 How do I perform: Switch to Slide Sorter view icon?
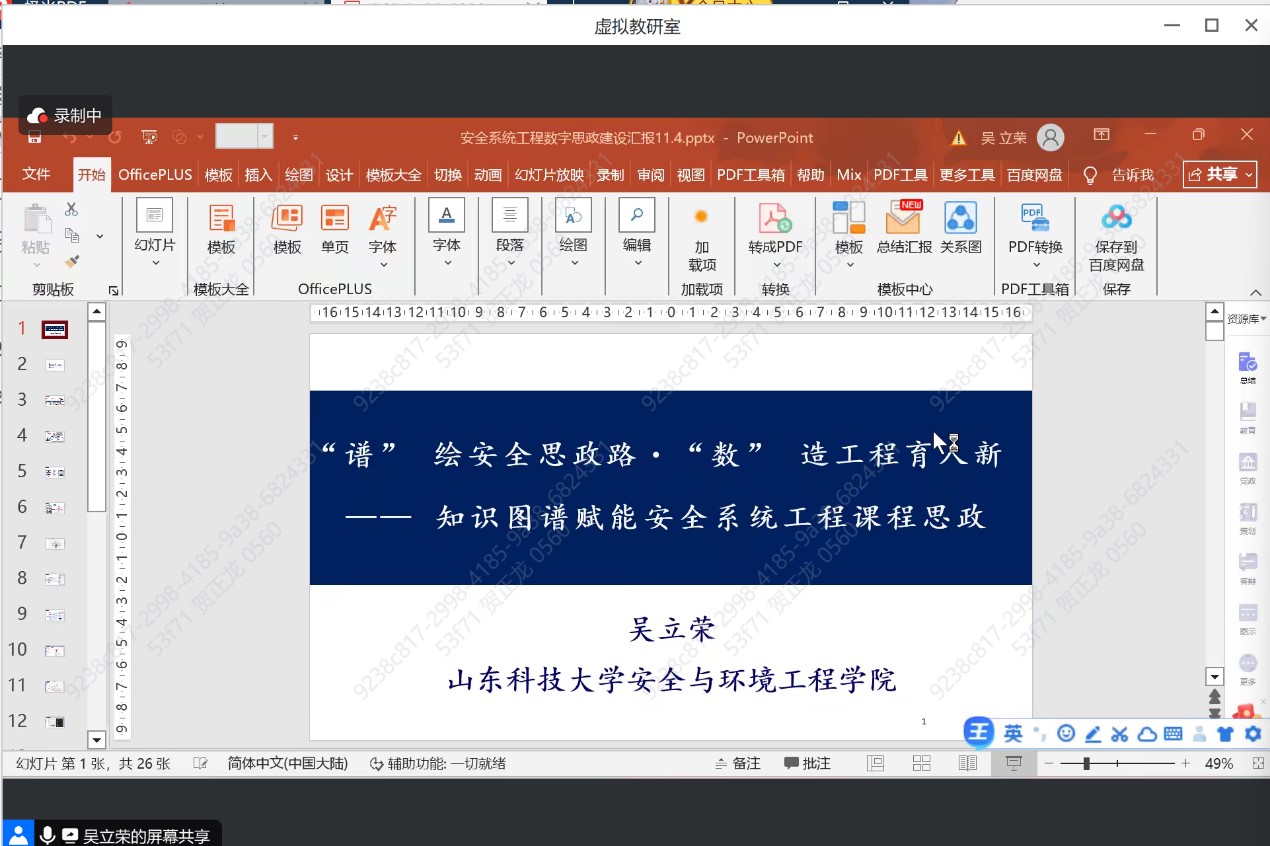920,763
